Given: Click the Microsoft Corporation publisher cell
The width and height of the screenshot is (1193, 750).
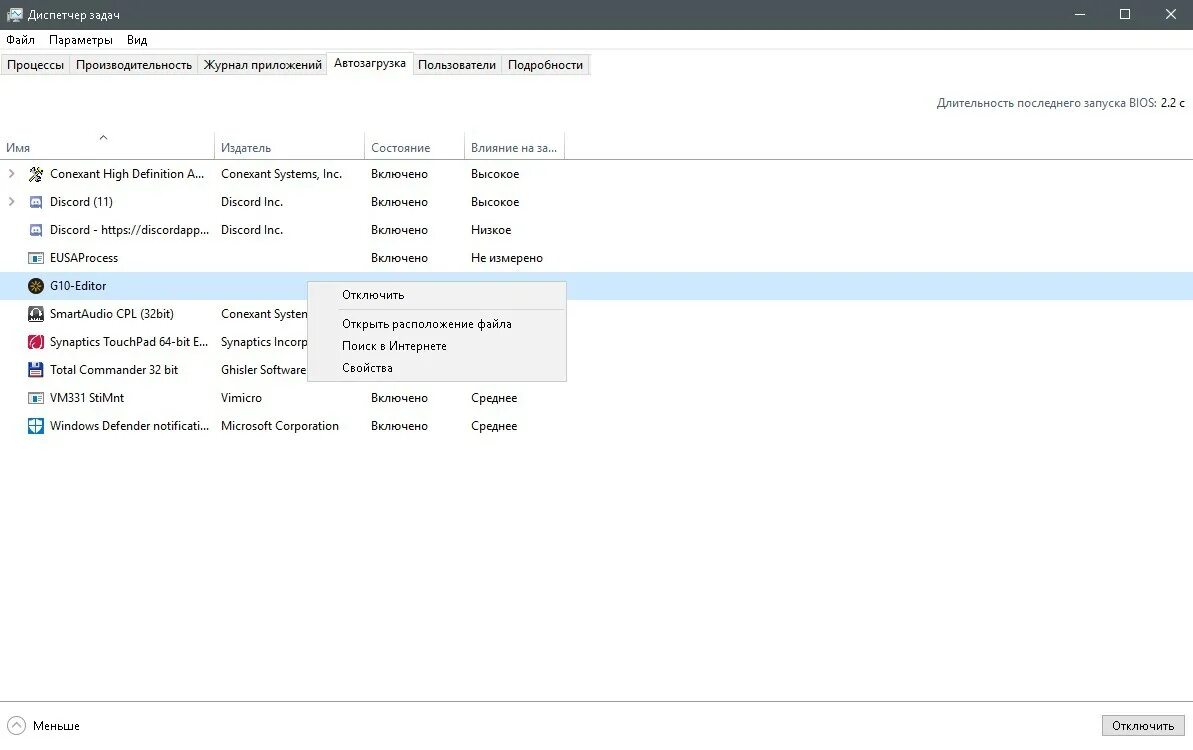Looking at the screenshot, I should 280,426.
